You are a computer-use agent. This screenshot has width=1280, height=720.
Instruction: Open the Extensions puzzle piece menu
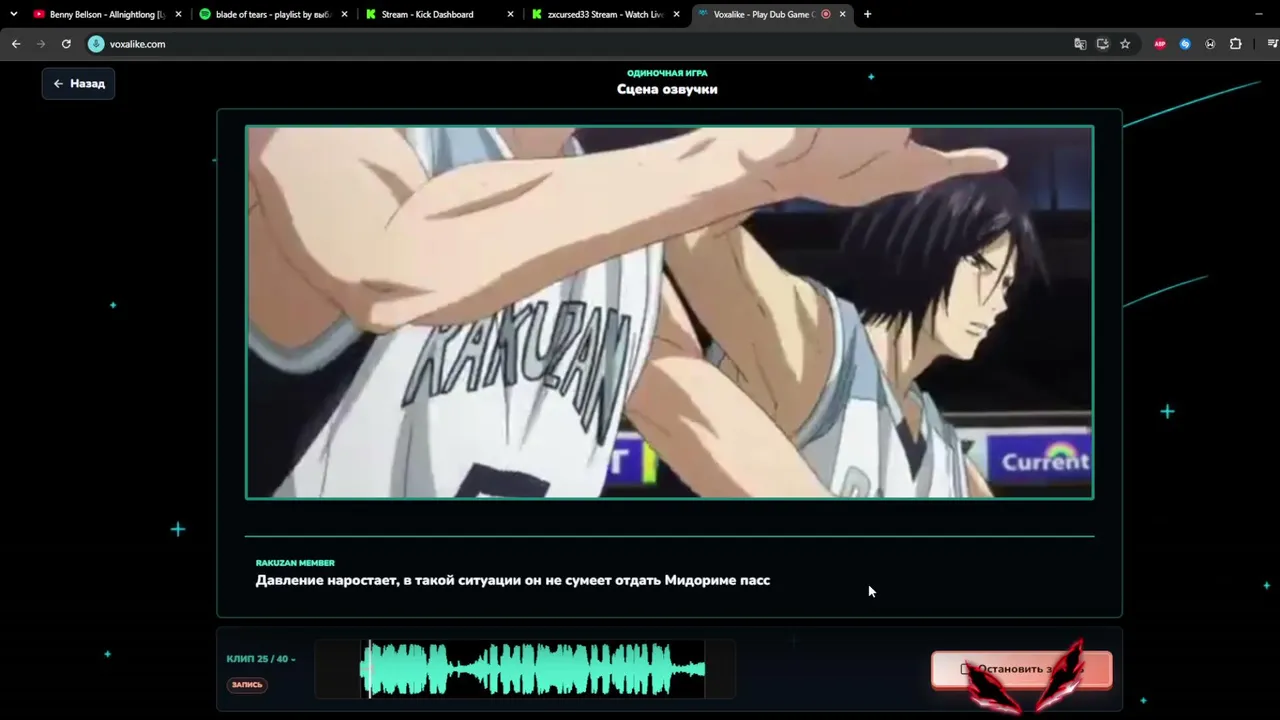1236,44
